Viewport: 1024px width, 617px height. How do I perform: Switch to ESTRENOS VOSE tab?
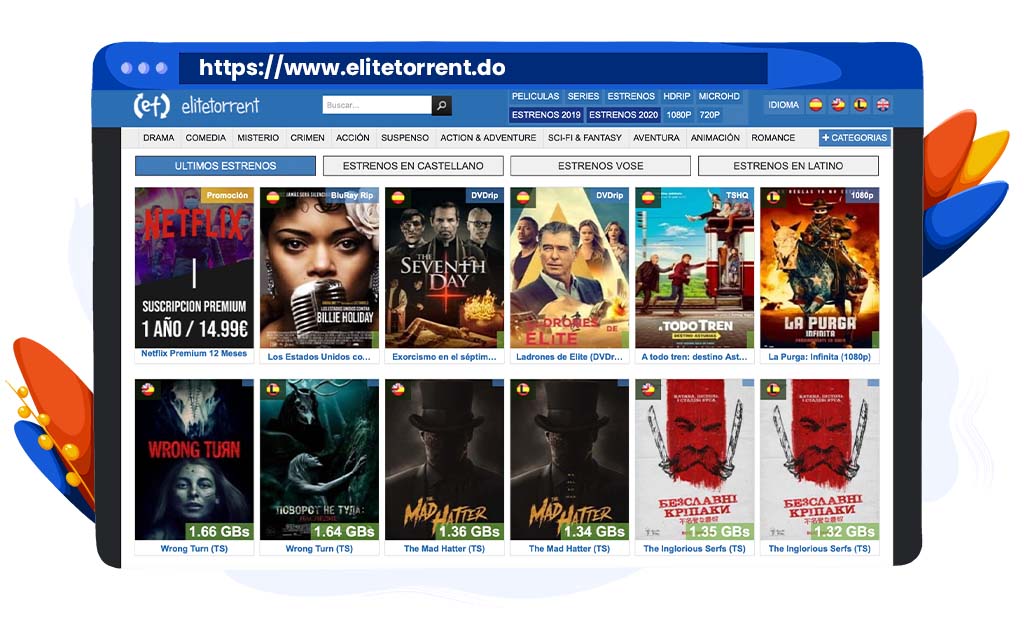600,166
